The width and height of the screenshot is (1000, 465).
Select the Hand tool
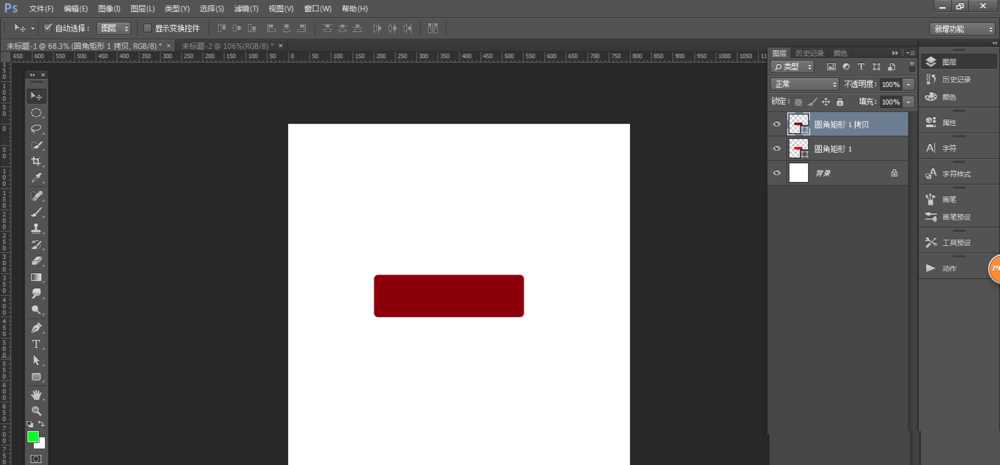[36, 394]
